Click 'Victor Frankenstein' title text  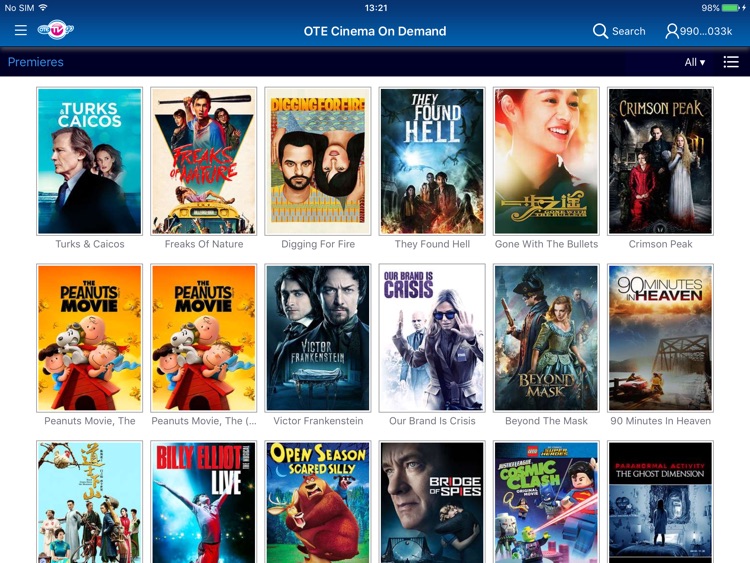[318, 421]
